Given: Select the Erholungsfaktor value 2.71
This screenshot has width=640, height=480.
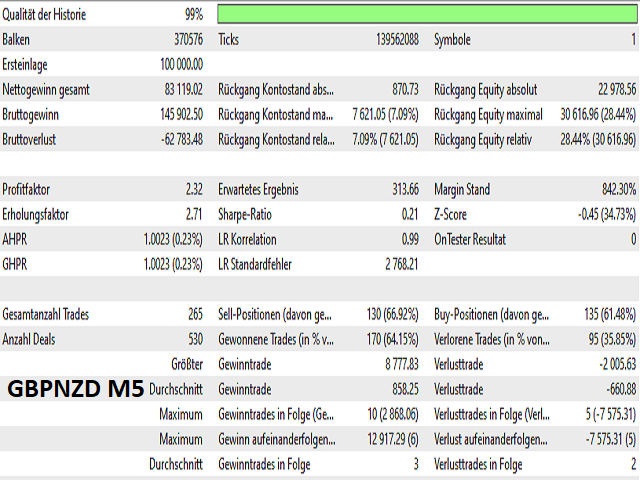Looking at the screenshot, I should click(x=194, y=214).
